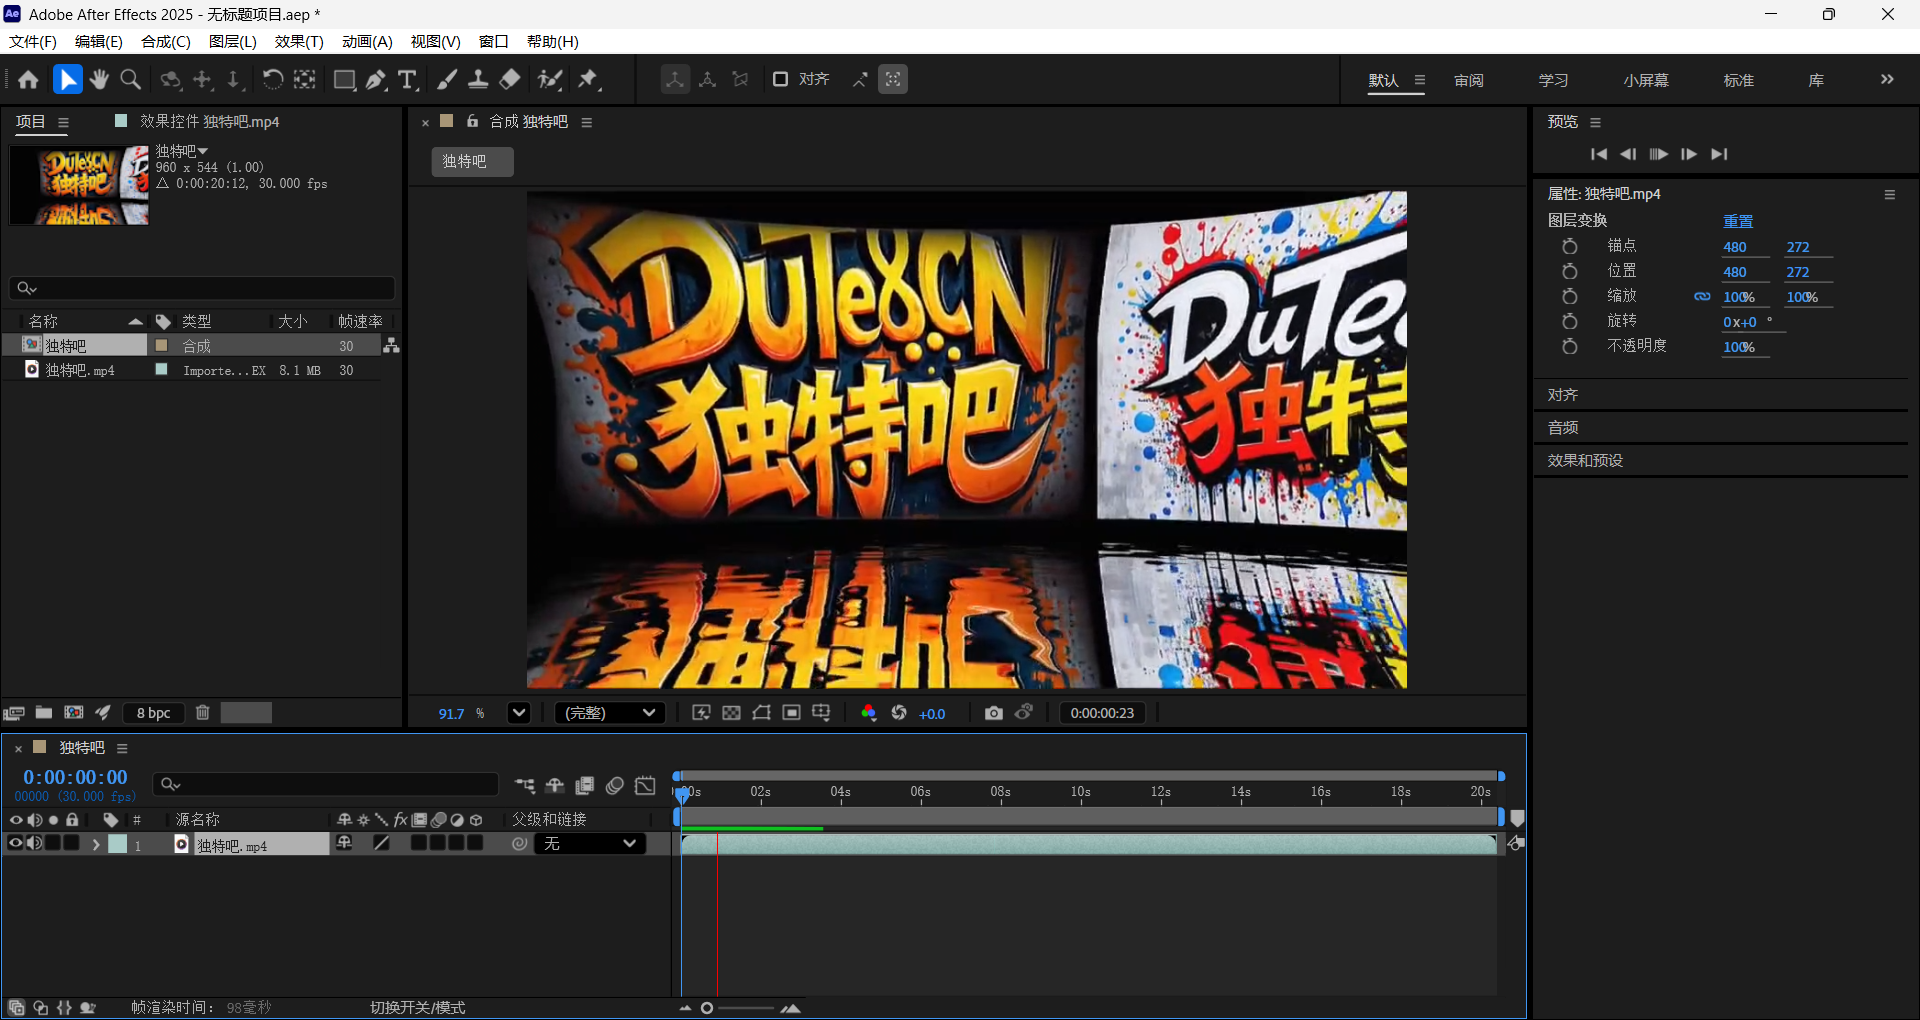Select the Hand tool

(99, 80)
